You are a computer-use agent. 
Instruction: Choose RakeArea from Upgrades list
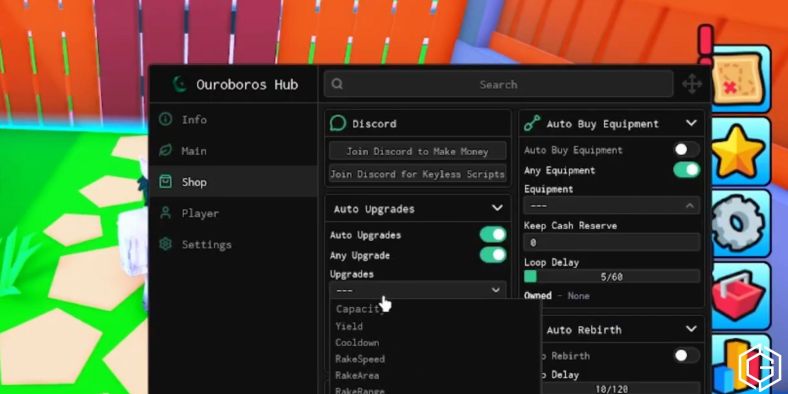pyautogui.click(x=435, y=375)
